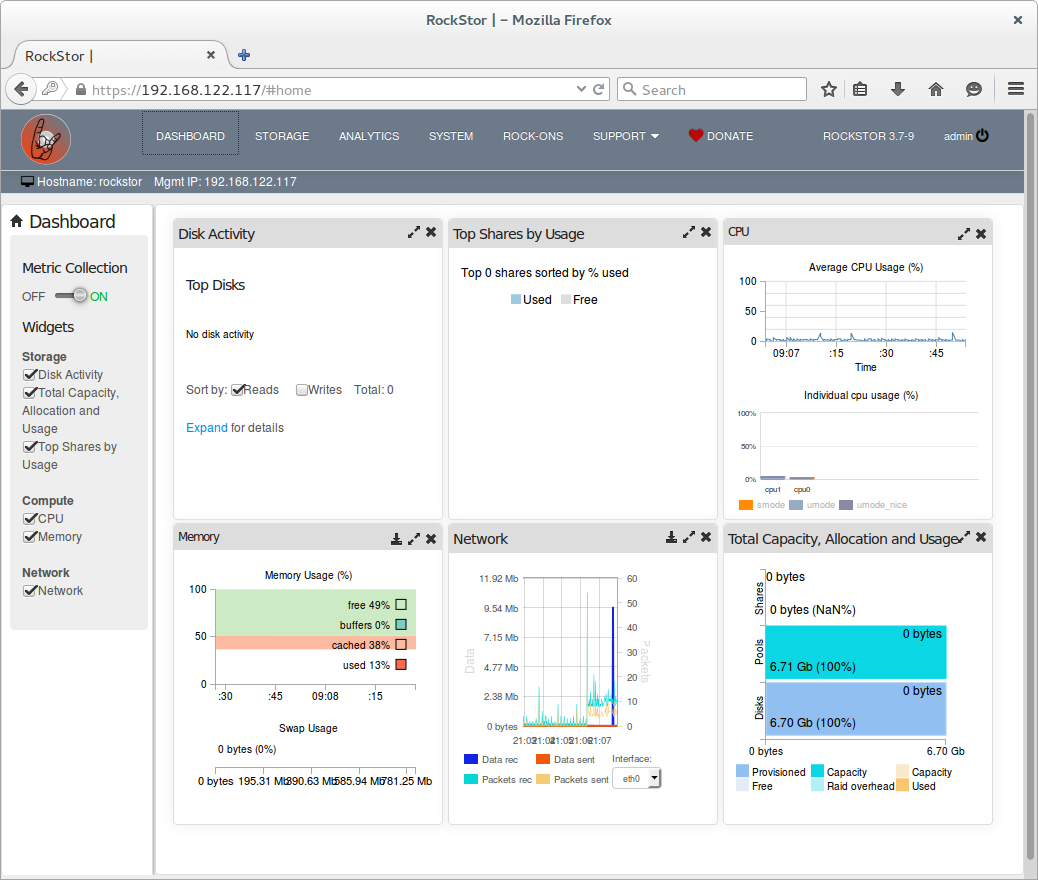Uncheck Sort by Reads checkbox
The width and height of the screenshot is (1038, 880).
pyautogui.click(x=238, y=389)
